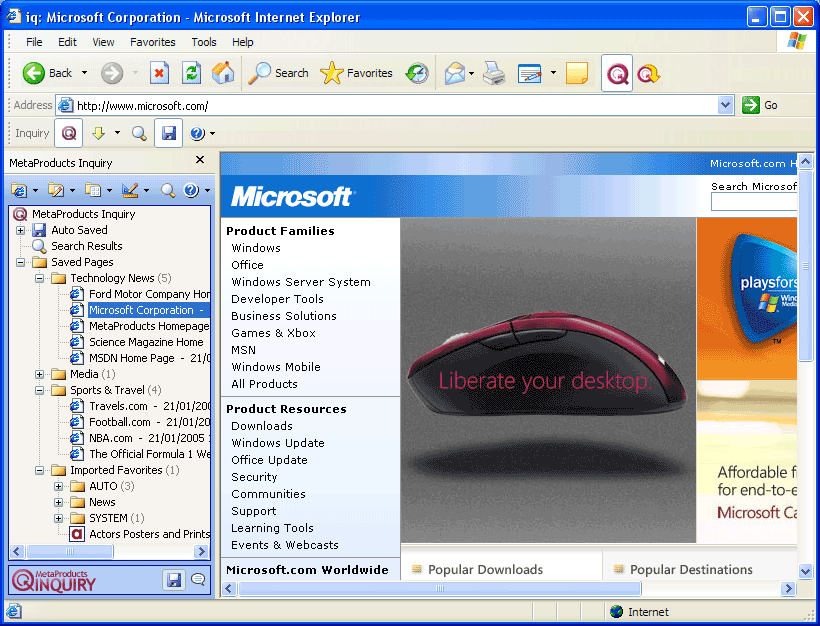This screenshot has width=820, height=626.
Task: Click the save icon beside Inquiry logo
Action: tap(174, 580)
